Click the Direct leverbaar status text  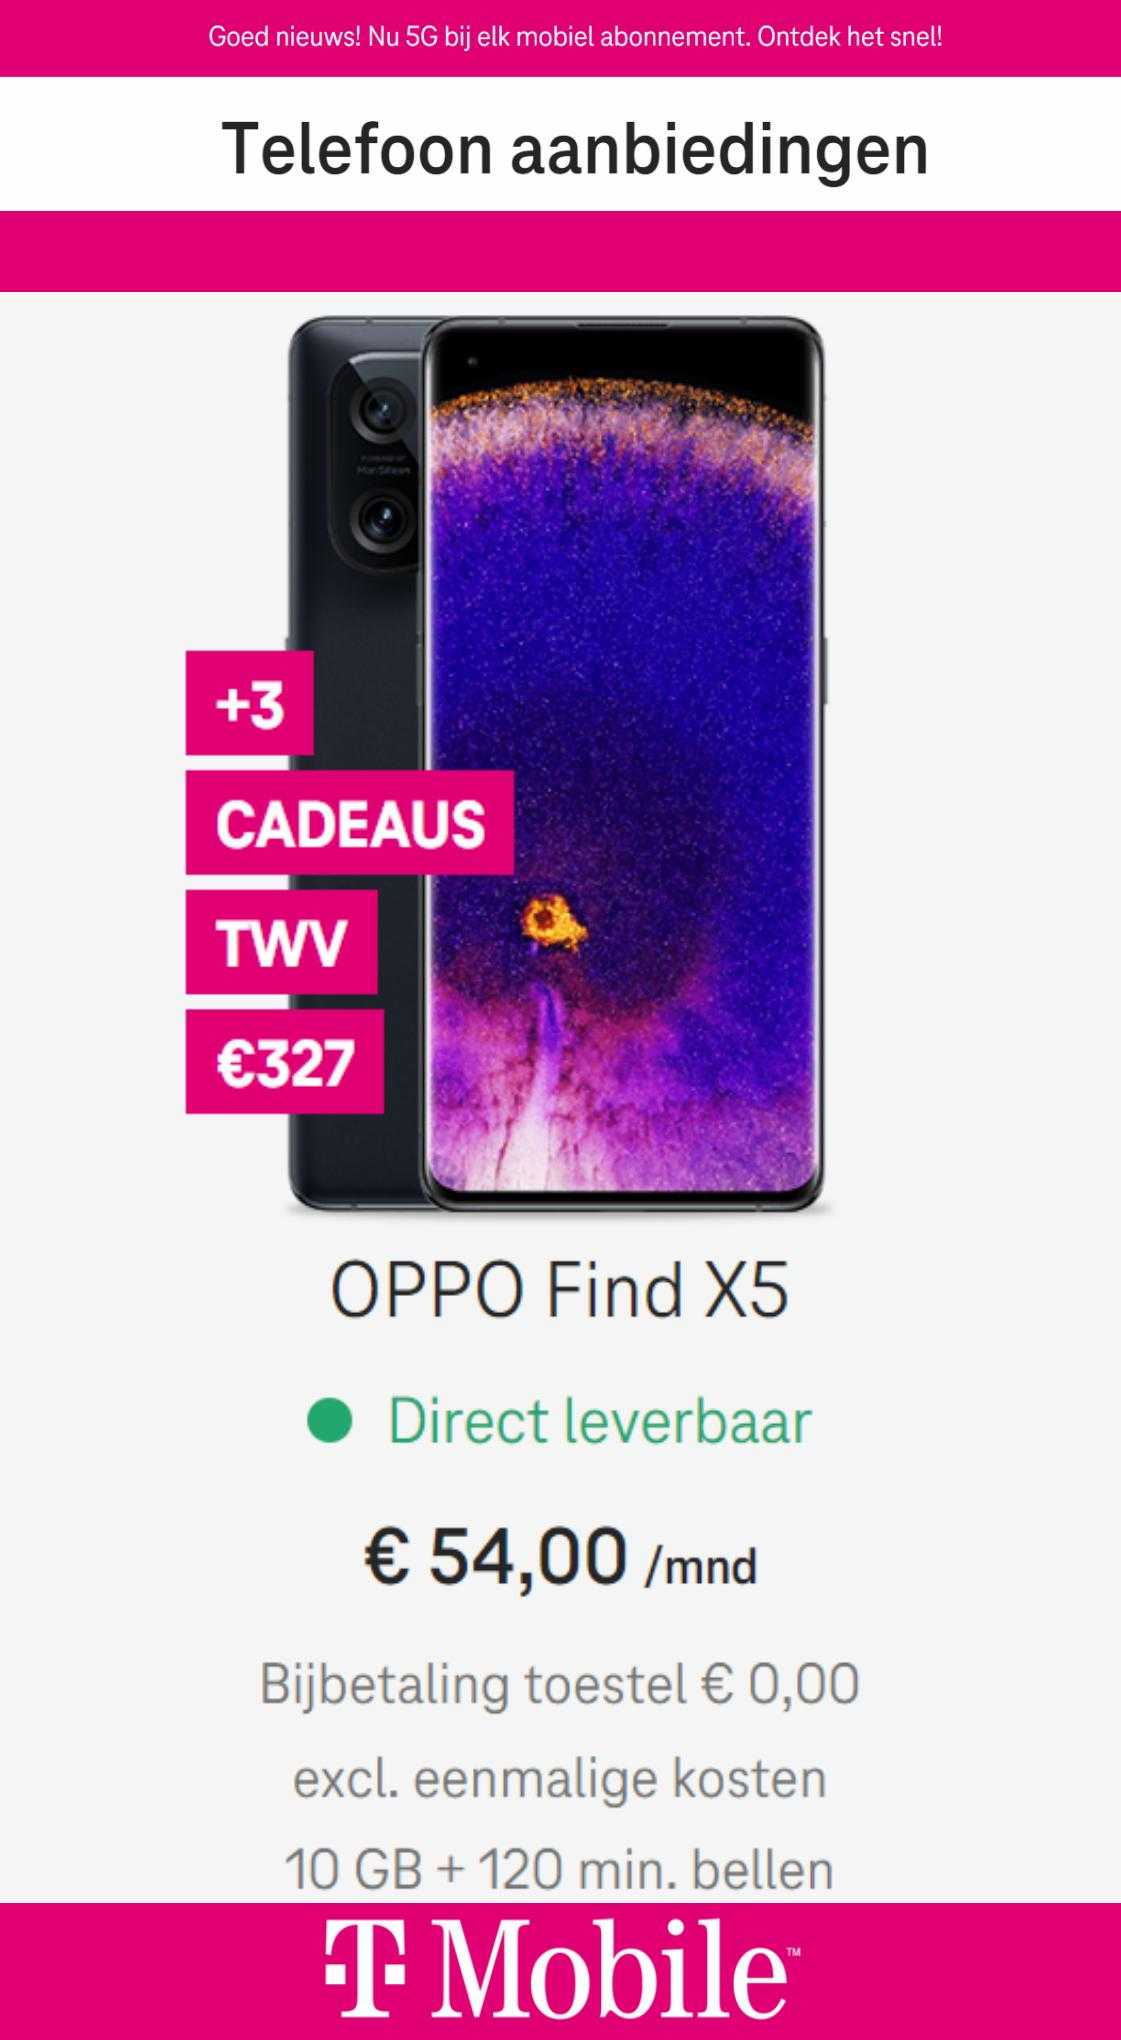click(x=600, y=1421)
